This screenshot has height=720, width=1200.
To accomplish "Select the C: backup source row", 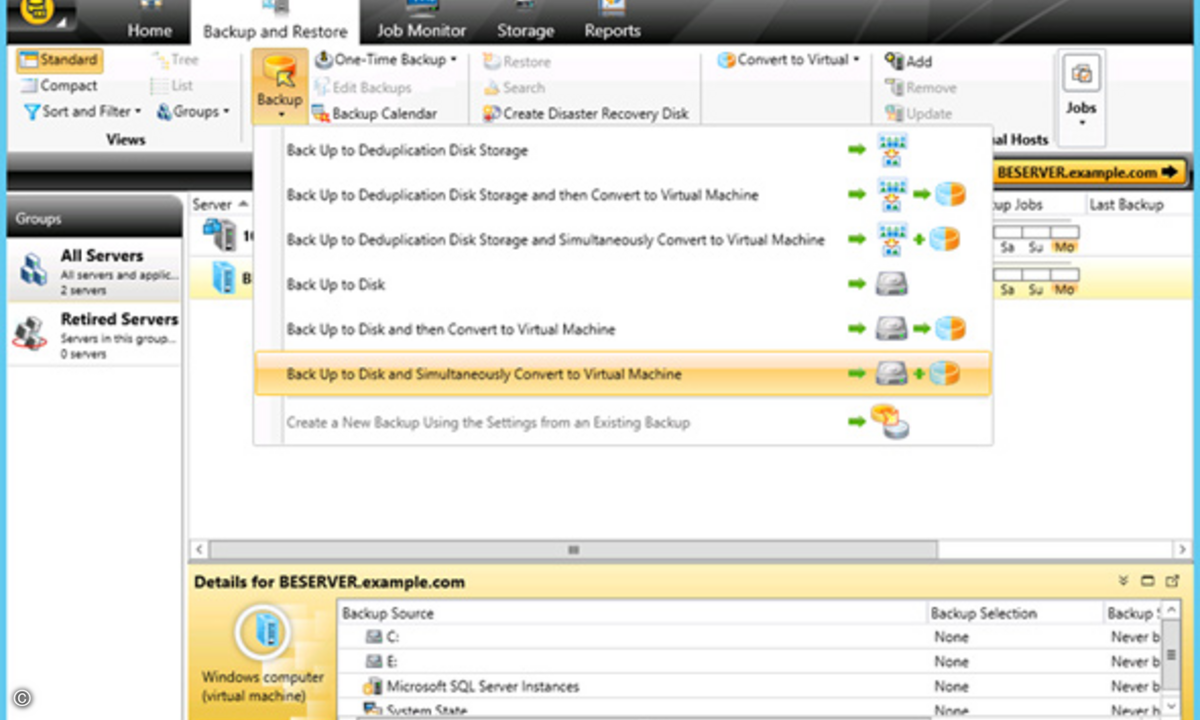I will click(750, 637).
